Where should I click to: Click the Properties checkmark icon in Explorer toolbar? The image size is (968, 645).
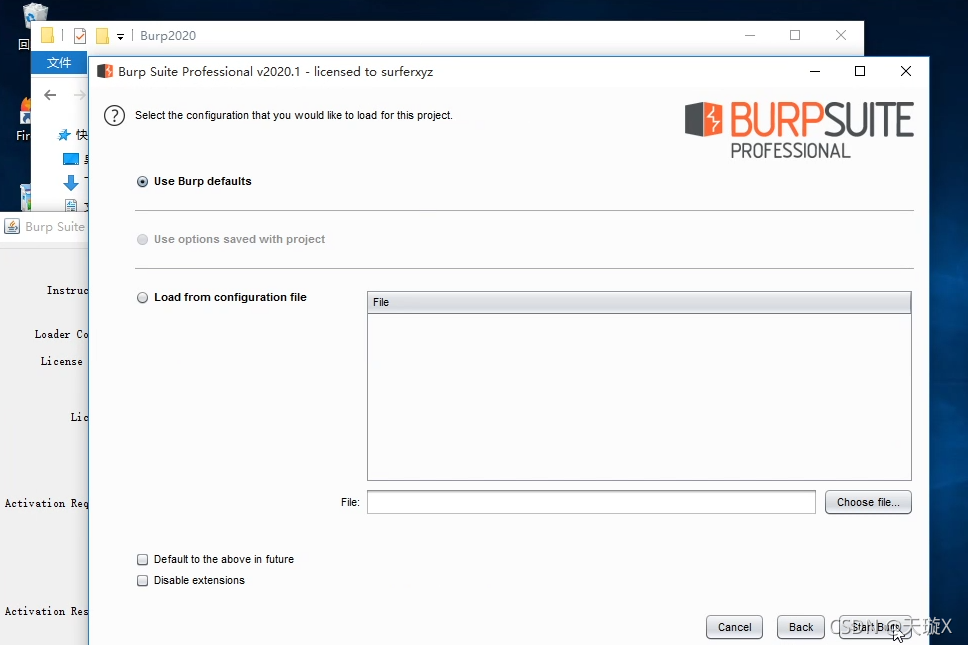(80, 36)
